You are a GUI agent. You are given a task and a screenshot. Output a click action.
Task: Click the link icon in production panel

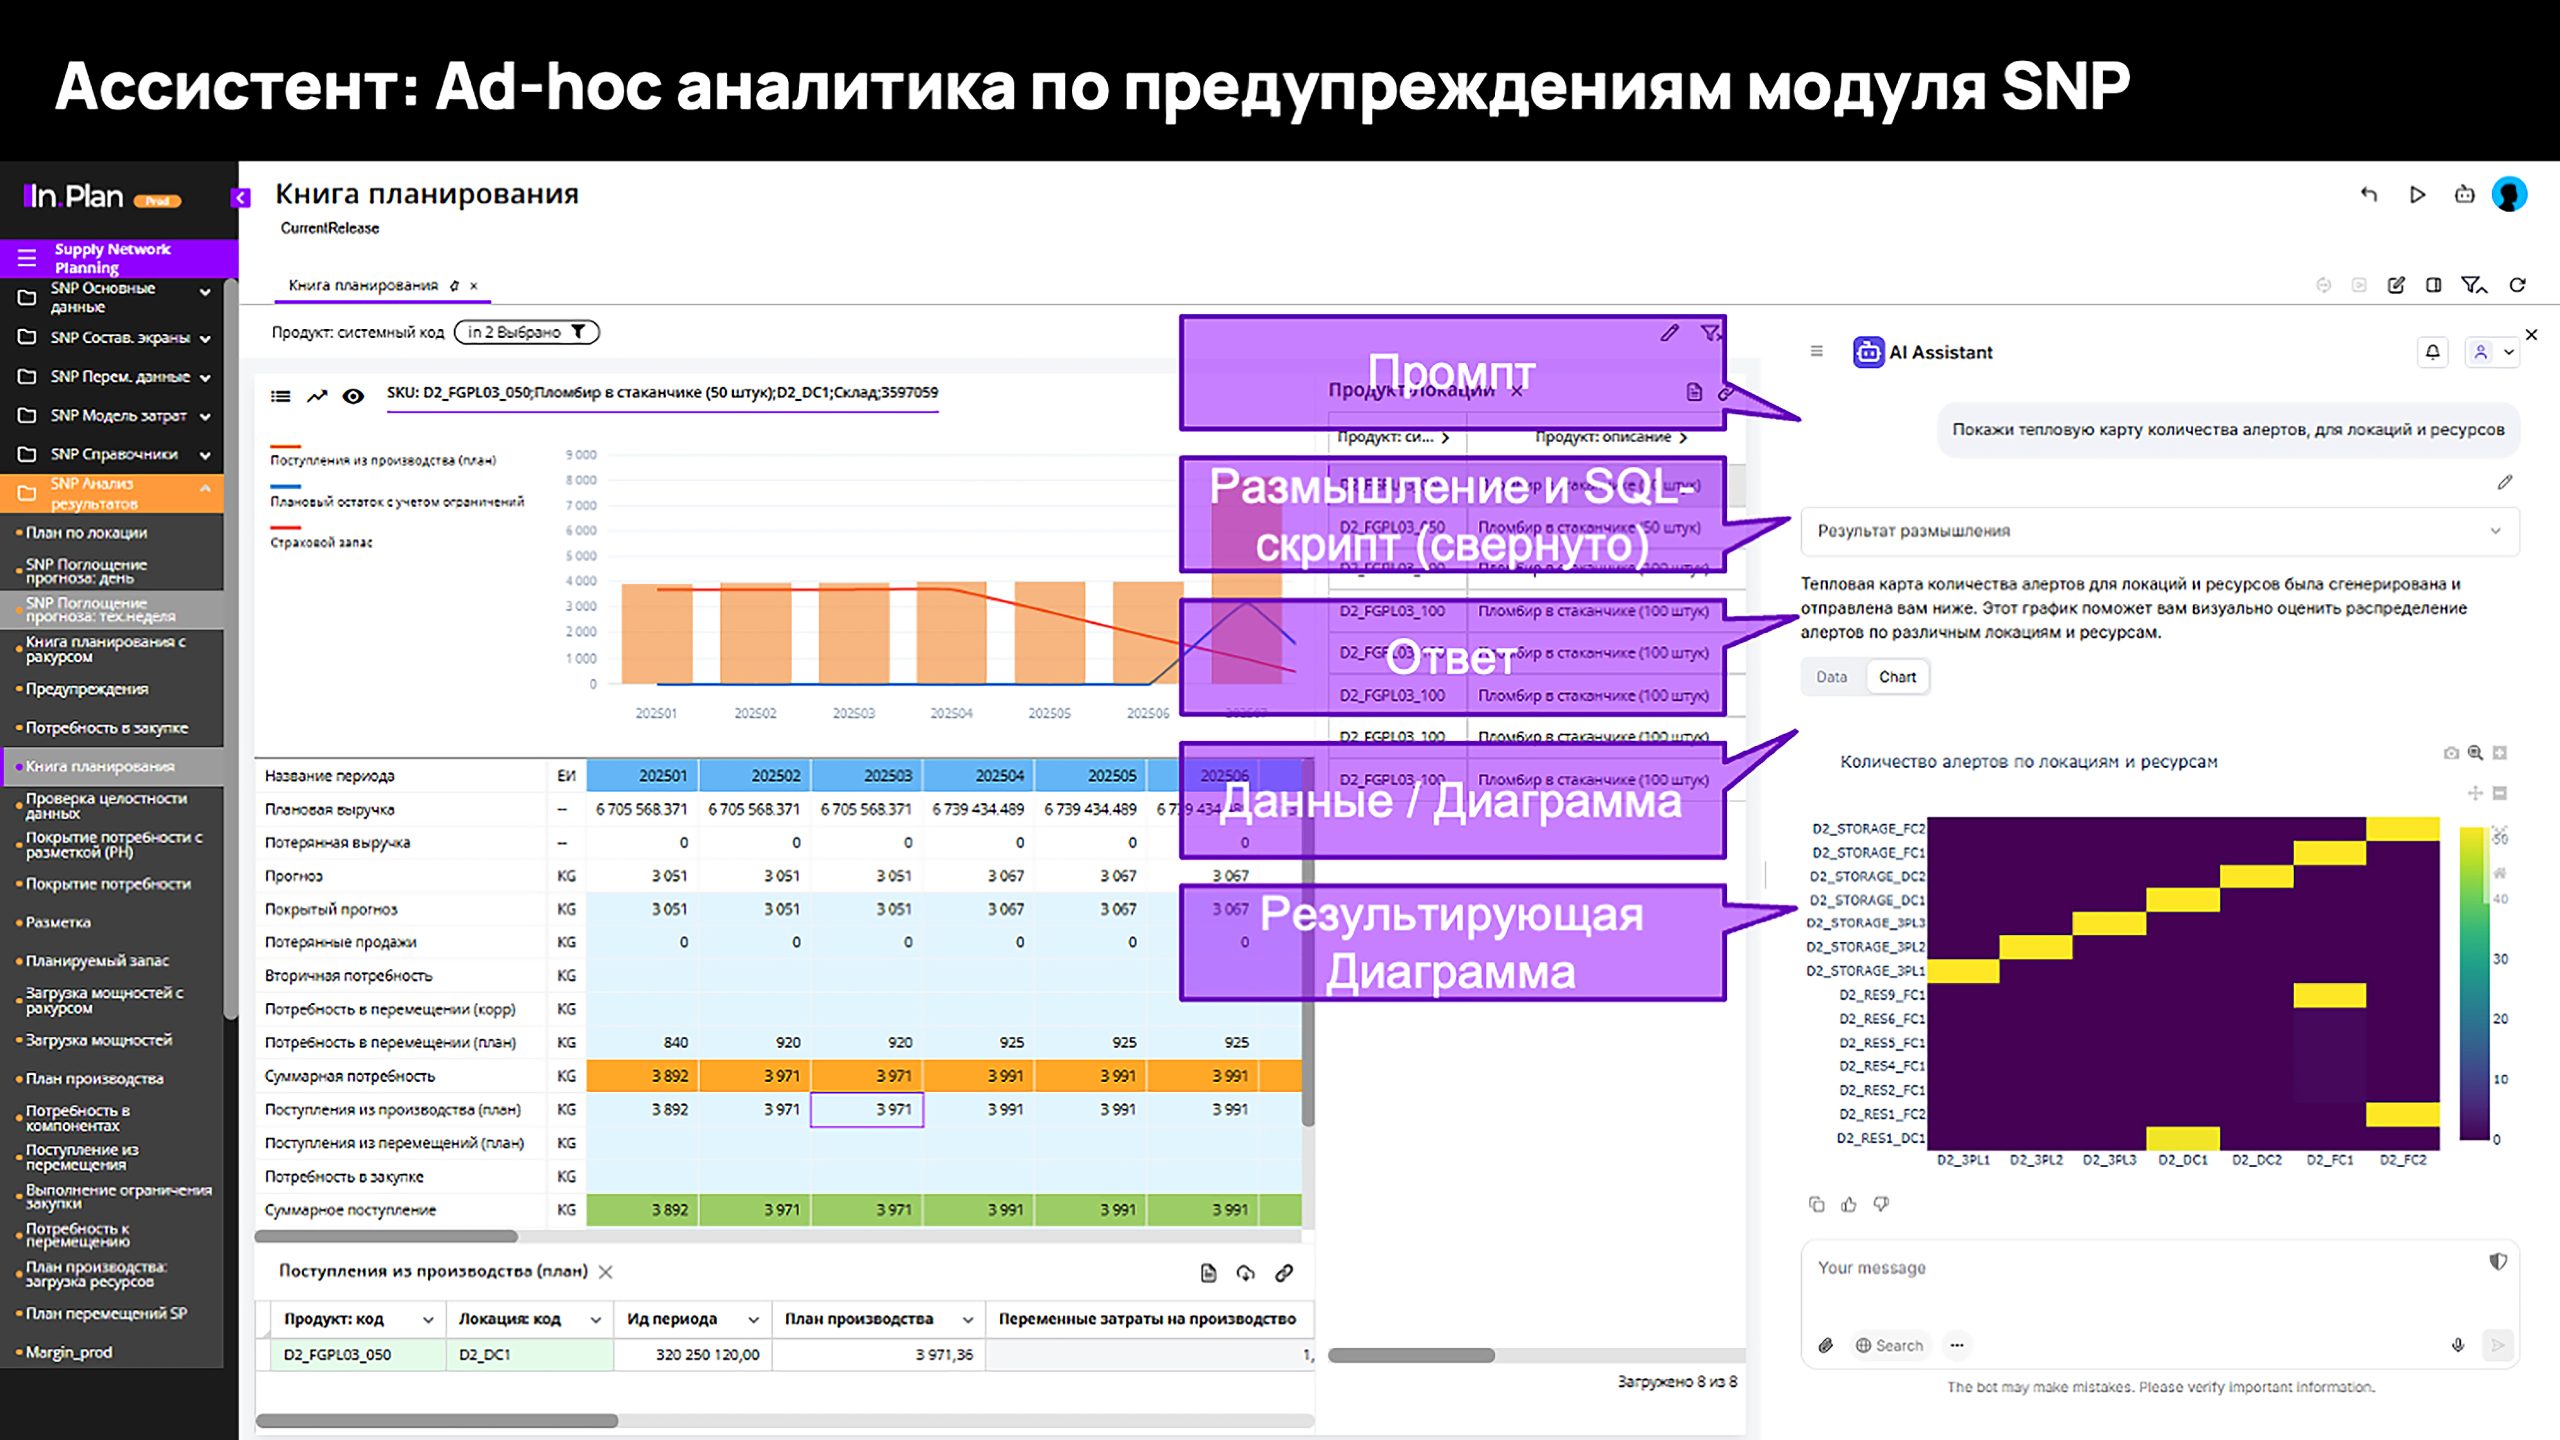point(1284,1273)
